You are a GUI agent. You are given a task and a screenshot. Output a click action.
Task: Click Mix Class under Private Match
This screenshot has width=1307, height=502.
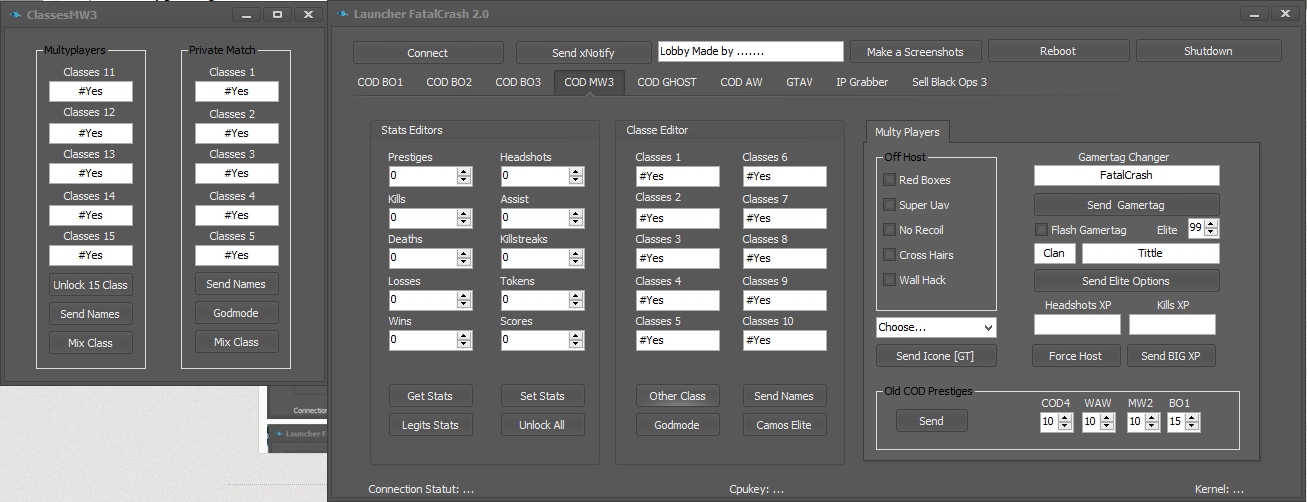(x=236, y=342)
